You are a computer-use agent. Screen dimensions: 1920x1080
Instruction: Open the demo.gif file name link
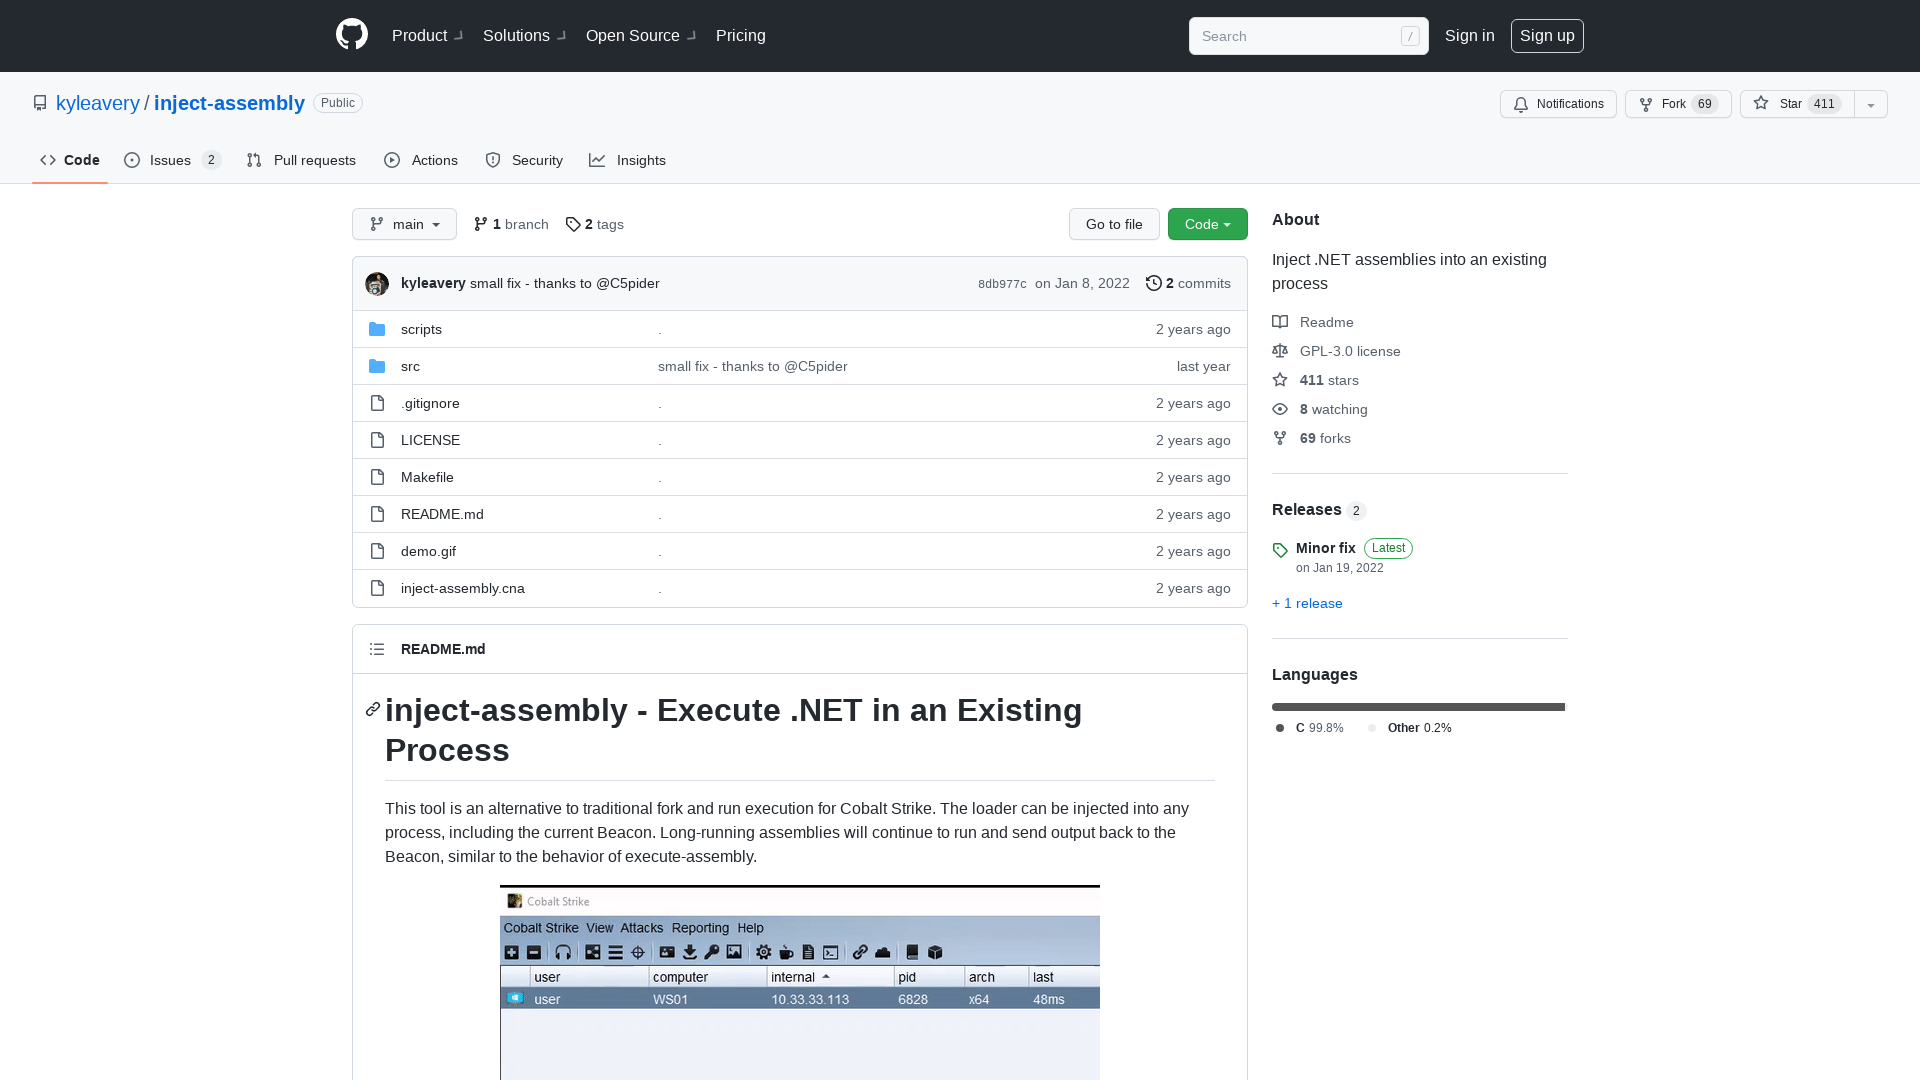[x=428, y=551]
